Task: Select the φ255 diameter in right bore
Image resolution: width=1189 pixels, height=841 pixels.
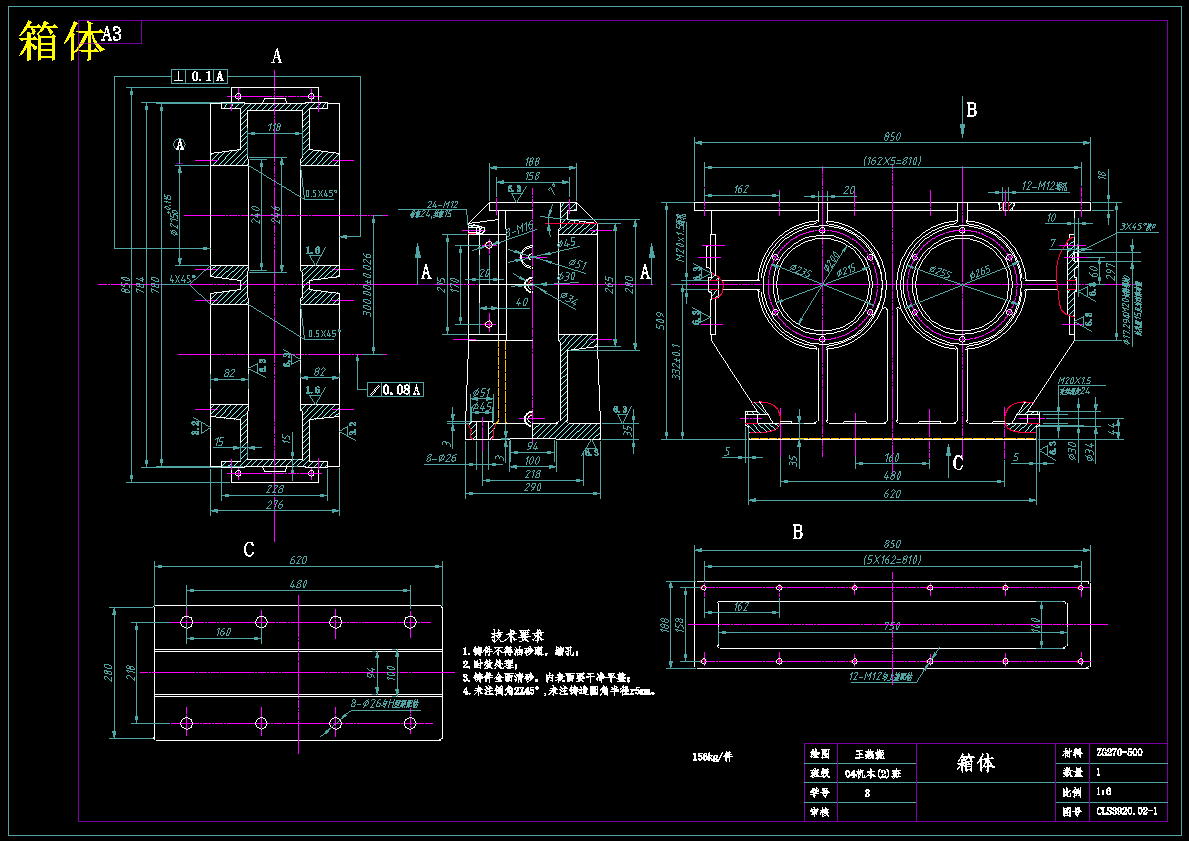Action: [940, 271]
